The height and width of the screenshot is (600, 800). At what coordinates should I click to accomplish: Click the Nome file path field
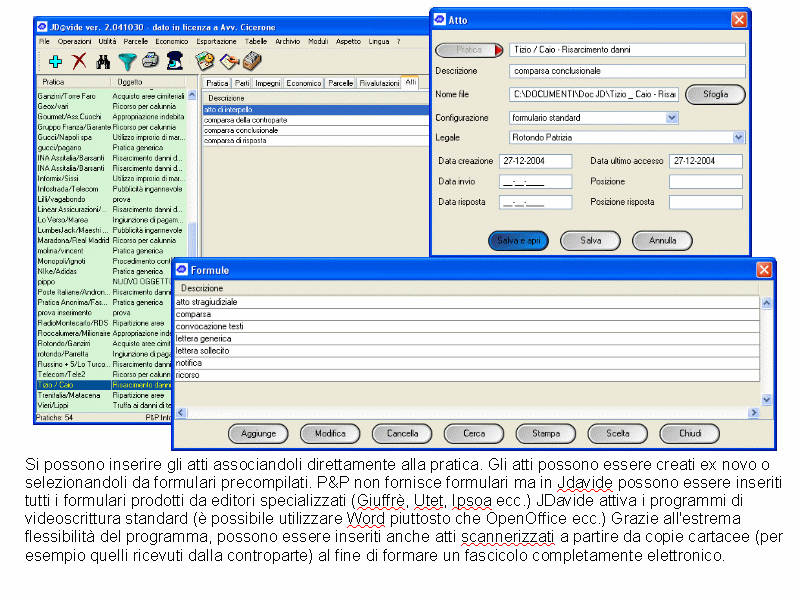594,94
